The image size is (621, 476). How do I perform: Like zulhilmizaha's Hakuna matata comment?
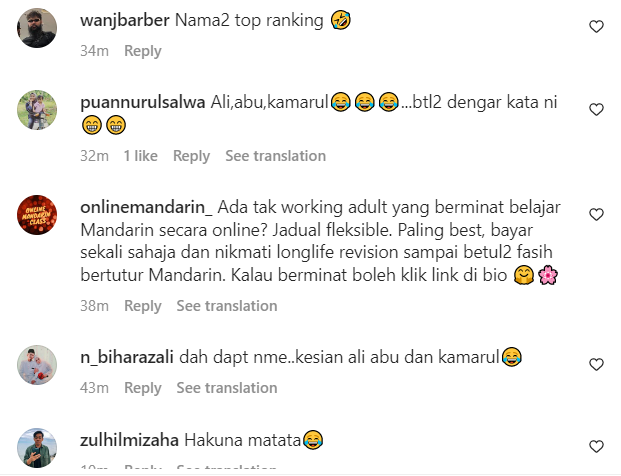(596, 446)
